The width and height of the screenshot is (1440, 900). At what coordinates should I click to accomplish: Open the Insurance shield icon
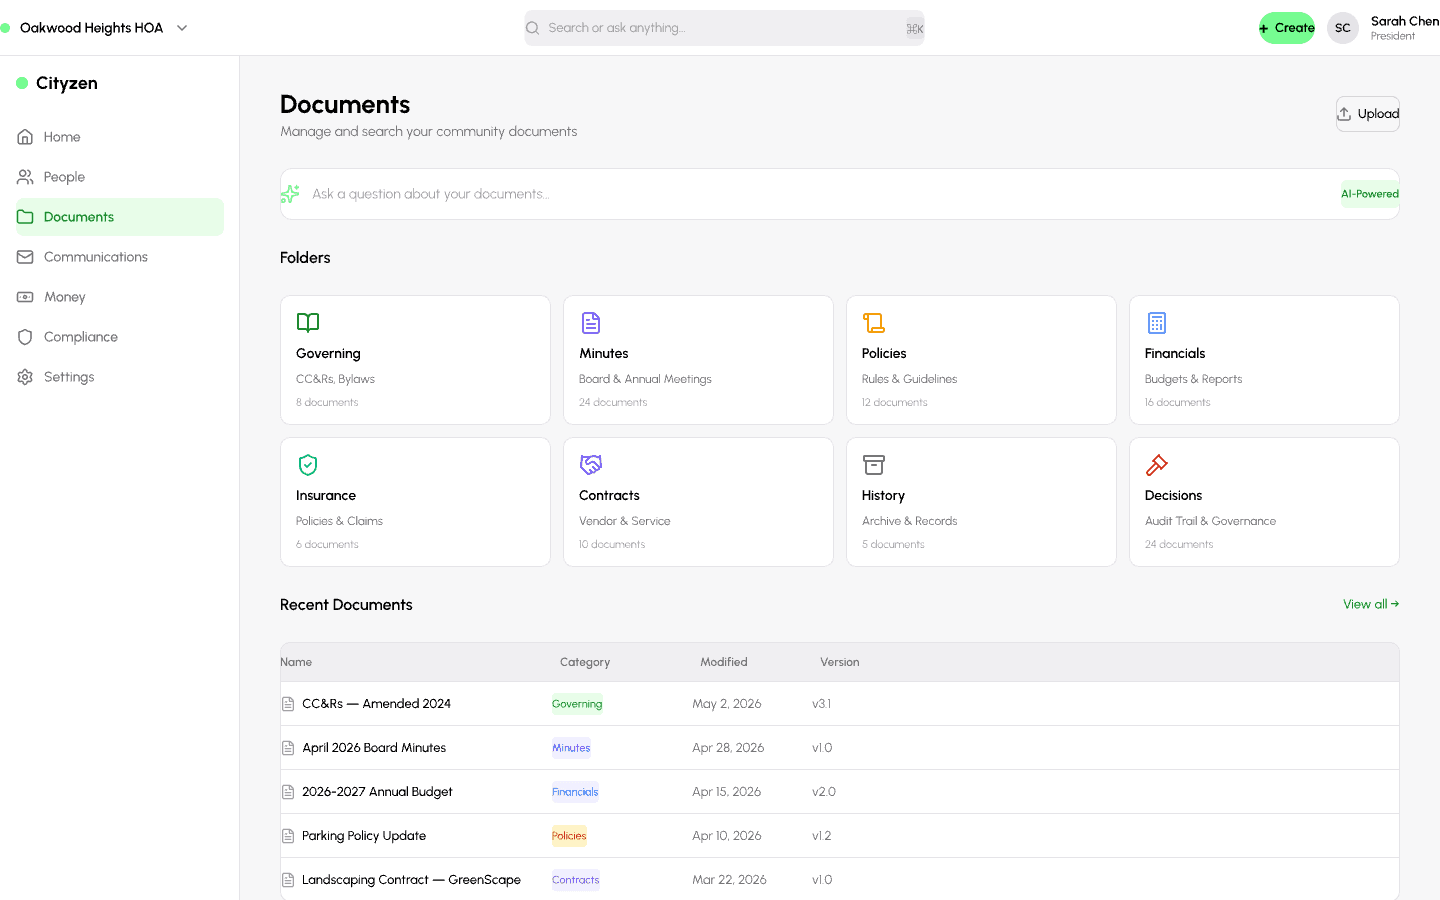[x=308, y=464]
